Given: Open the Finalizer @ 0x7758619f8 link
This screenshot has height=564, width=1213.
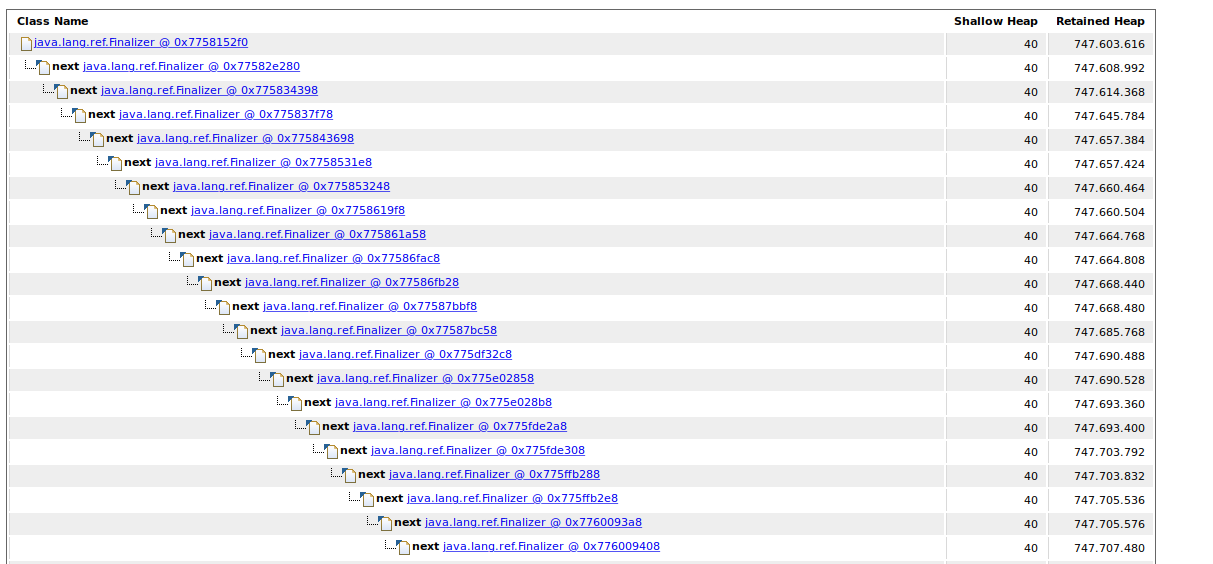Looking at the screenshot, I should (298, 210).
